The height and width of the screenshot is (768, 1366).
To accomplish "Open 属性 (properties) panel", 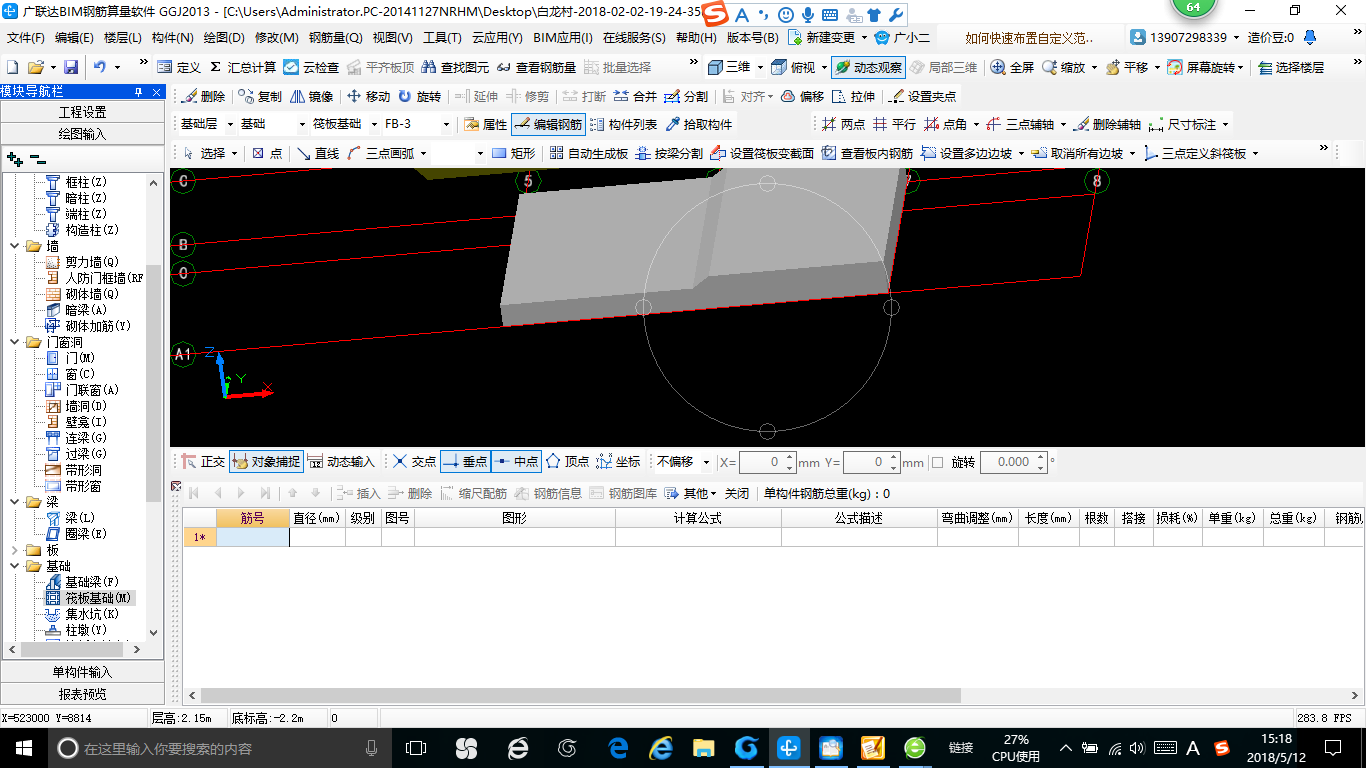I will [486, 125].
